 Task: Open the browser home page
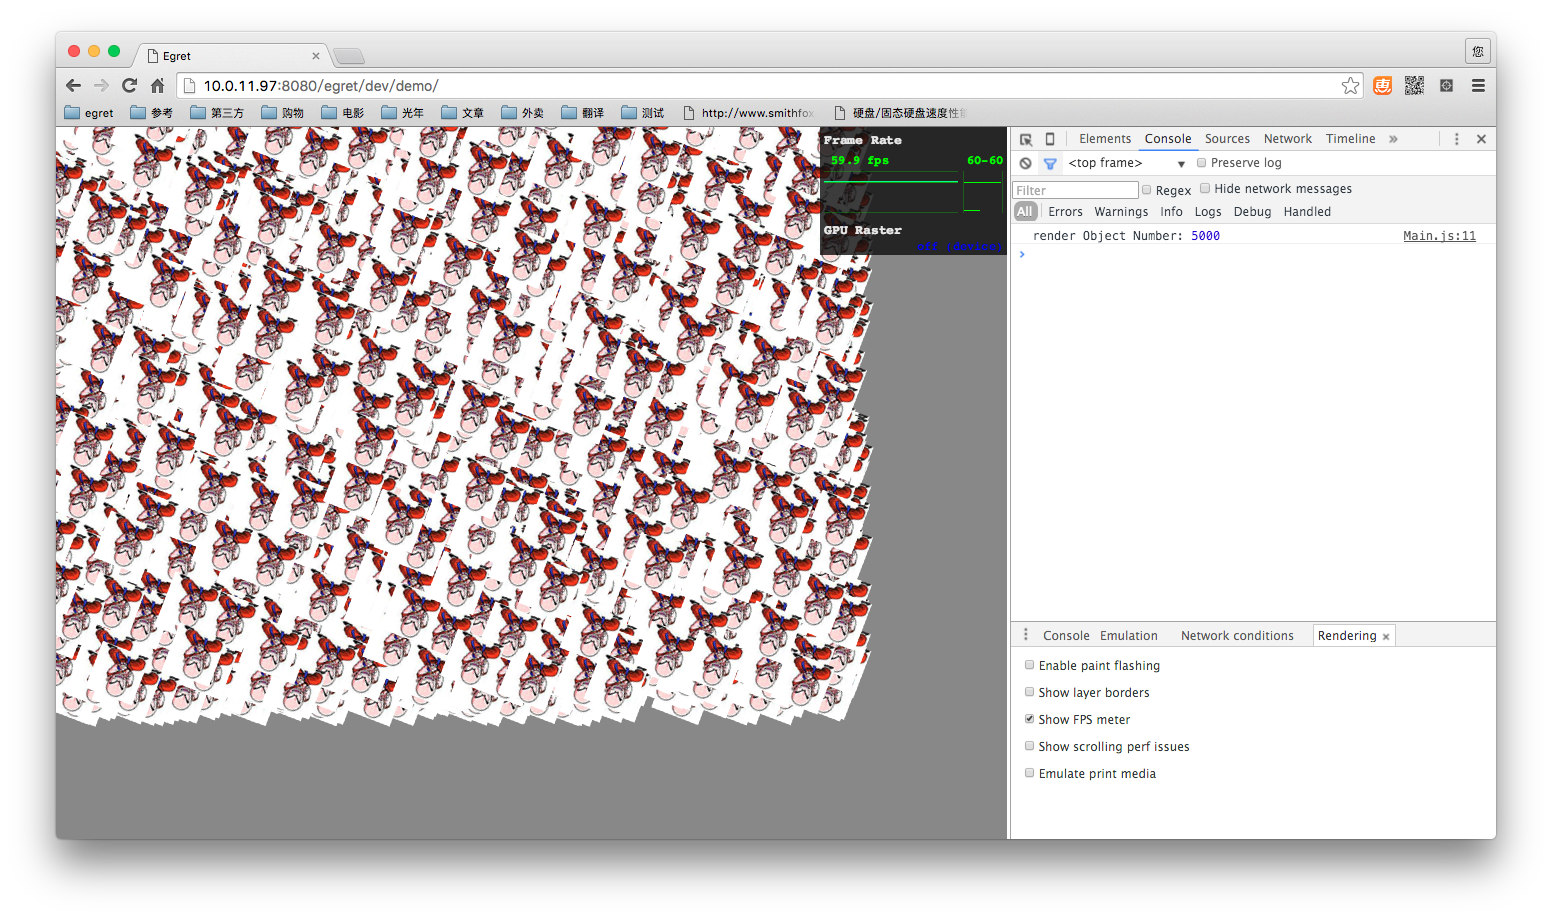157,86
